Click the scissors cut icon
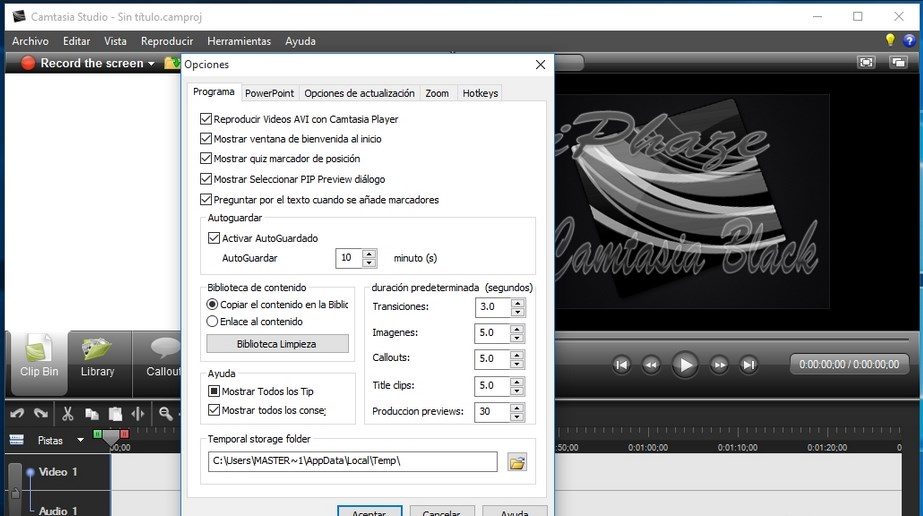Screen dimensions: 923x516 tap(68, 414)
